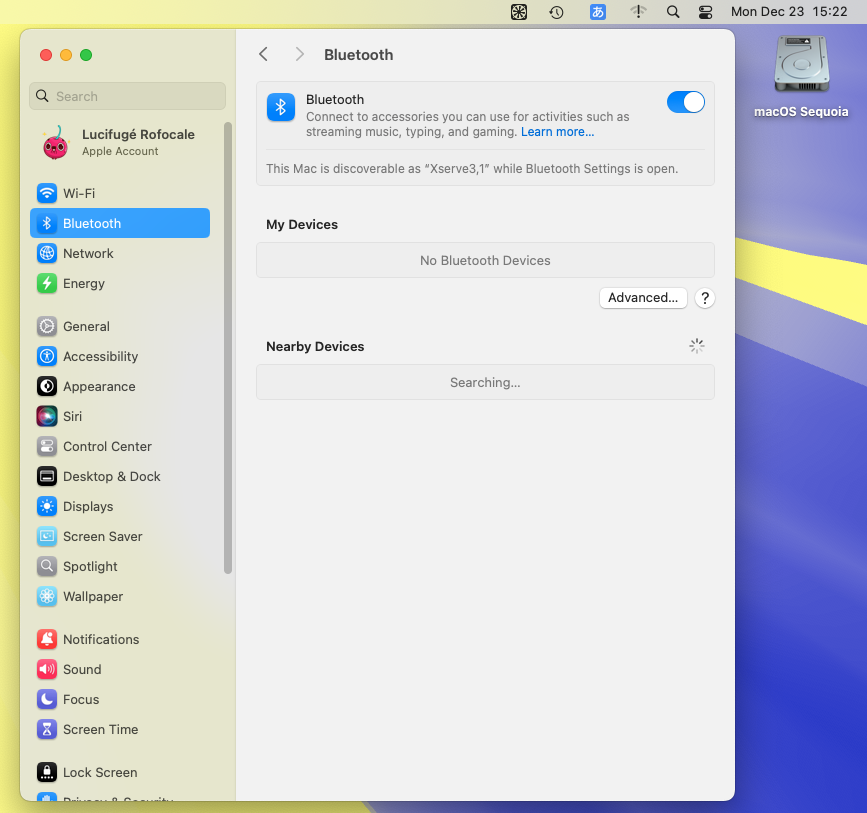The image size is (867, 813).
Task: Select the Wallpaper sidebar icon
Action: 47,596
